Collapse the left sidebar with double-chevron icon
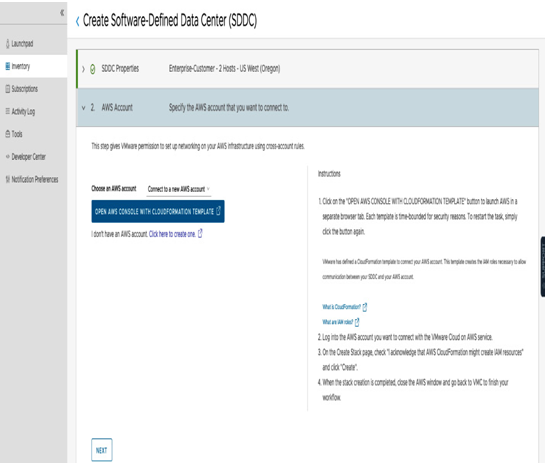The image size is (546, 465). [x=62, y=13]
